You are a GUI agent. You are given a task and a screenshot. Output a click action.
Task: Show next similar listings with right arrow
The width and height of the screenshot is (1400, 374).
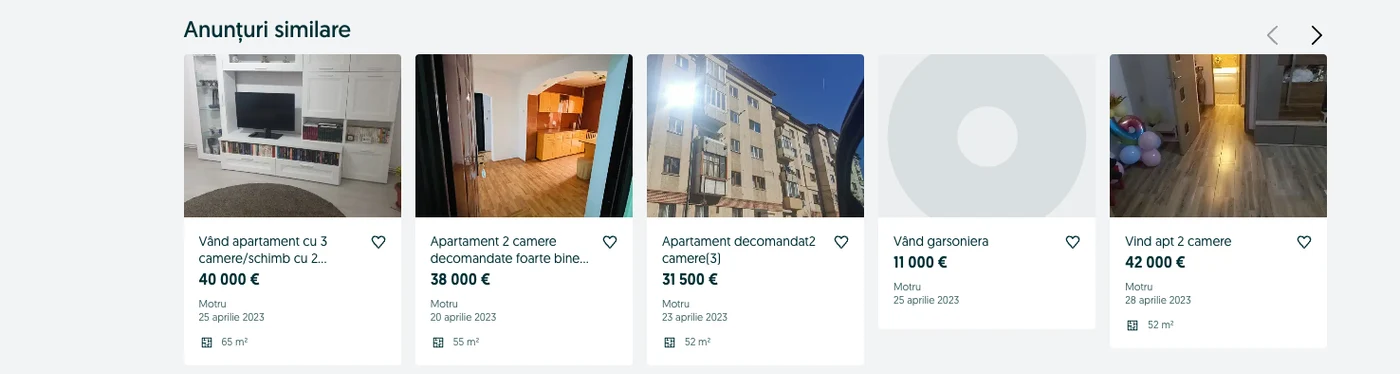(1316, 35)
